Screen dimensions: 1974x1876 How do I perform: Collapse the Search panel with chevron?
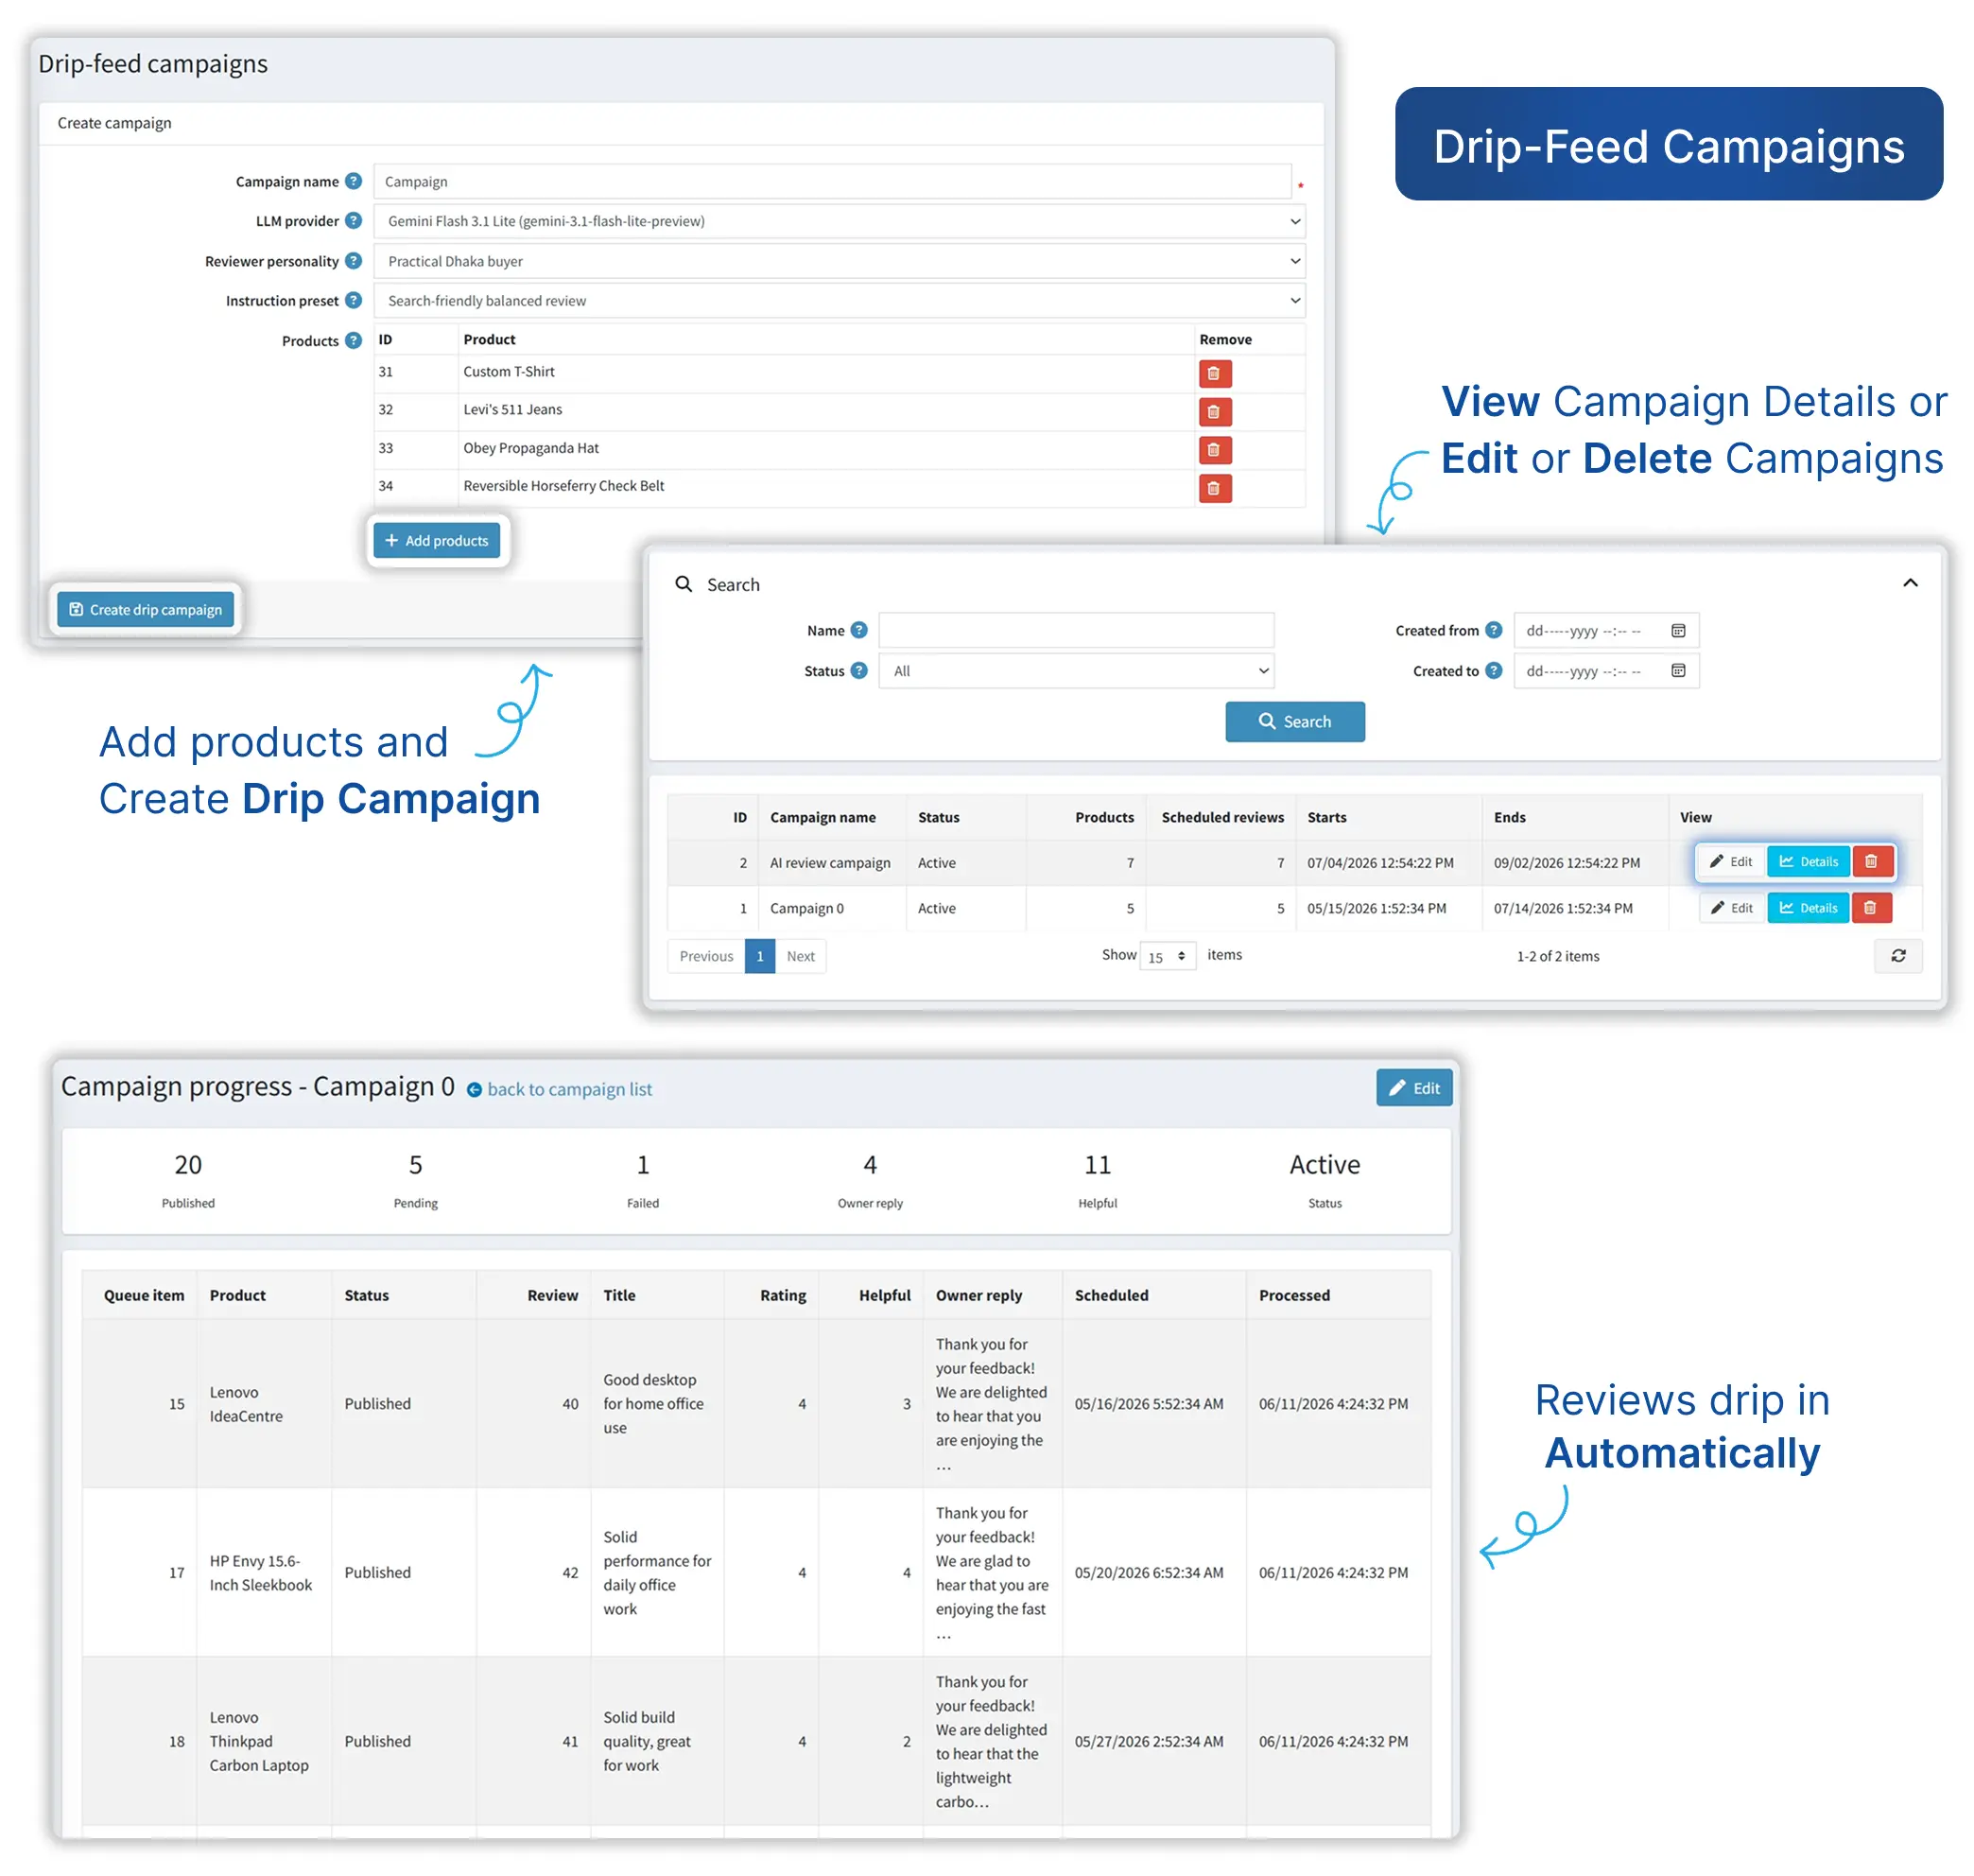click(x=1910, y=583)
